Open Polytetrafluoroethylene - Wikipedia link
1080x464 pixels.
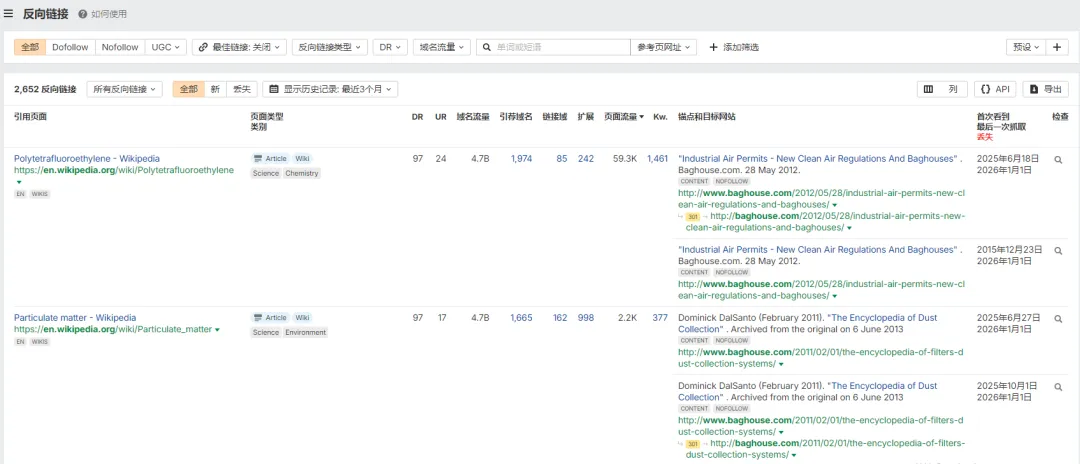pyautogui.click(x=86, y=158)
